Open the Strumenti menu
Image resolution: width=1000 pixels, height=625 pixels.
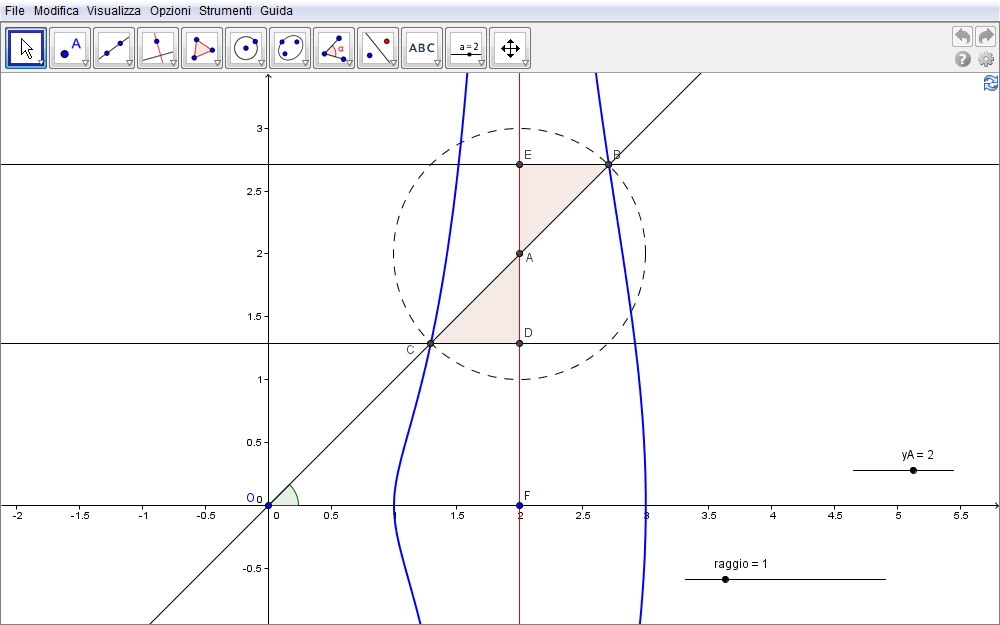pos(225,10)
